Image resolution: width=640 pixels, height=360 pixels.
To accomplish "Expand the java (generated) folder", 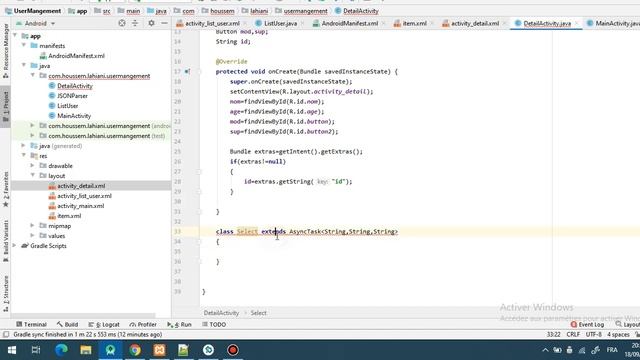I will pos(24,145).
